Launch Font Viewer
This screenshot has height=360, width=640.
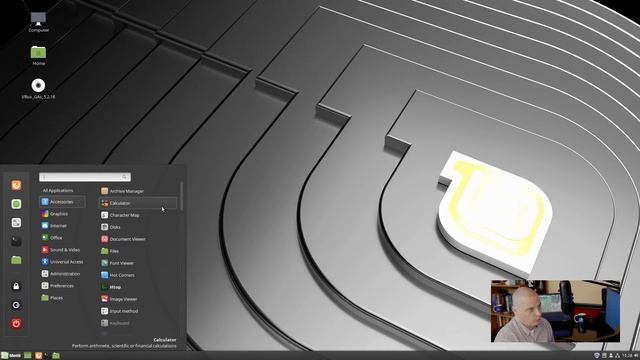pos(138,263)
